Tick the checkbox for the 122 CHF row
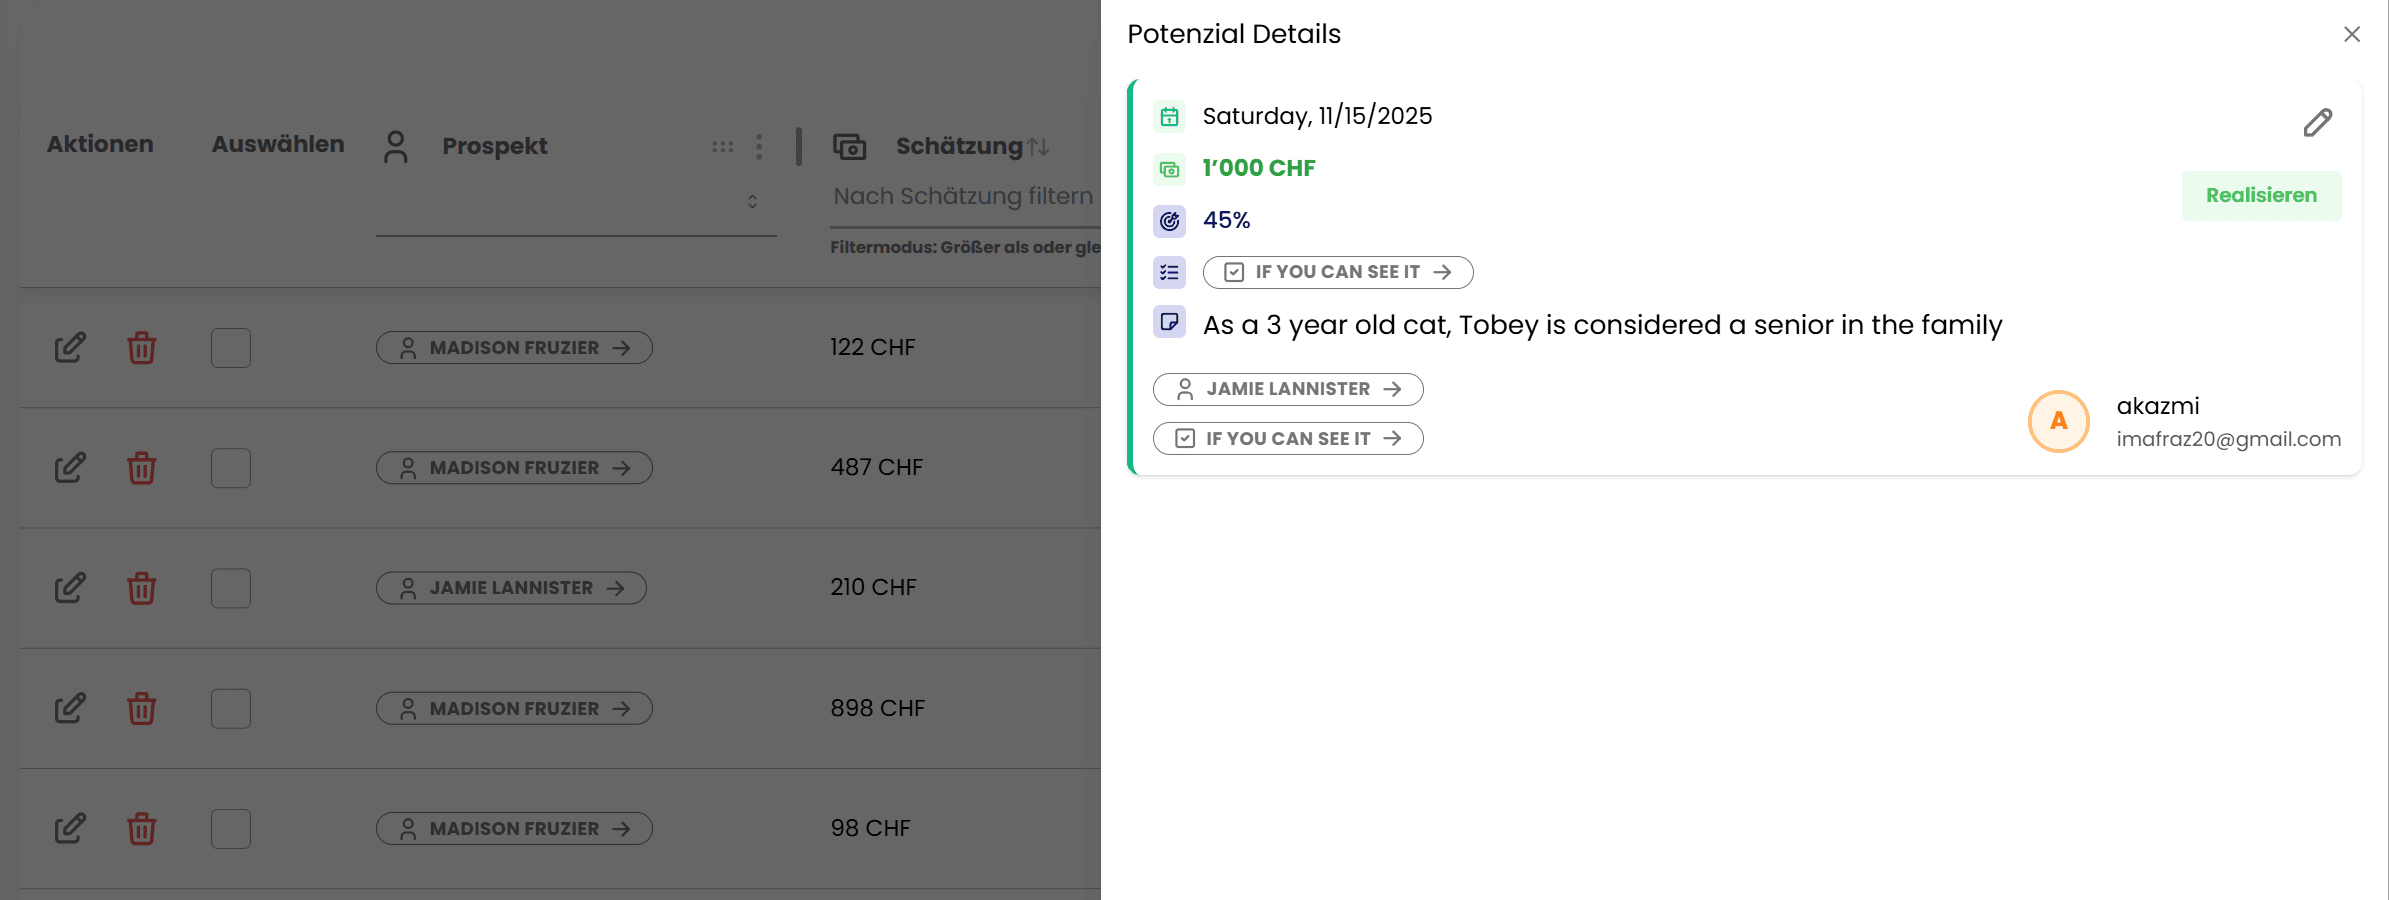 click(x=231, y=348)
